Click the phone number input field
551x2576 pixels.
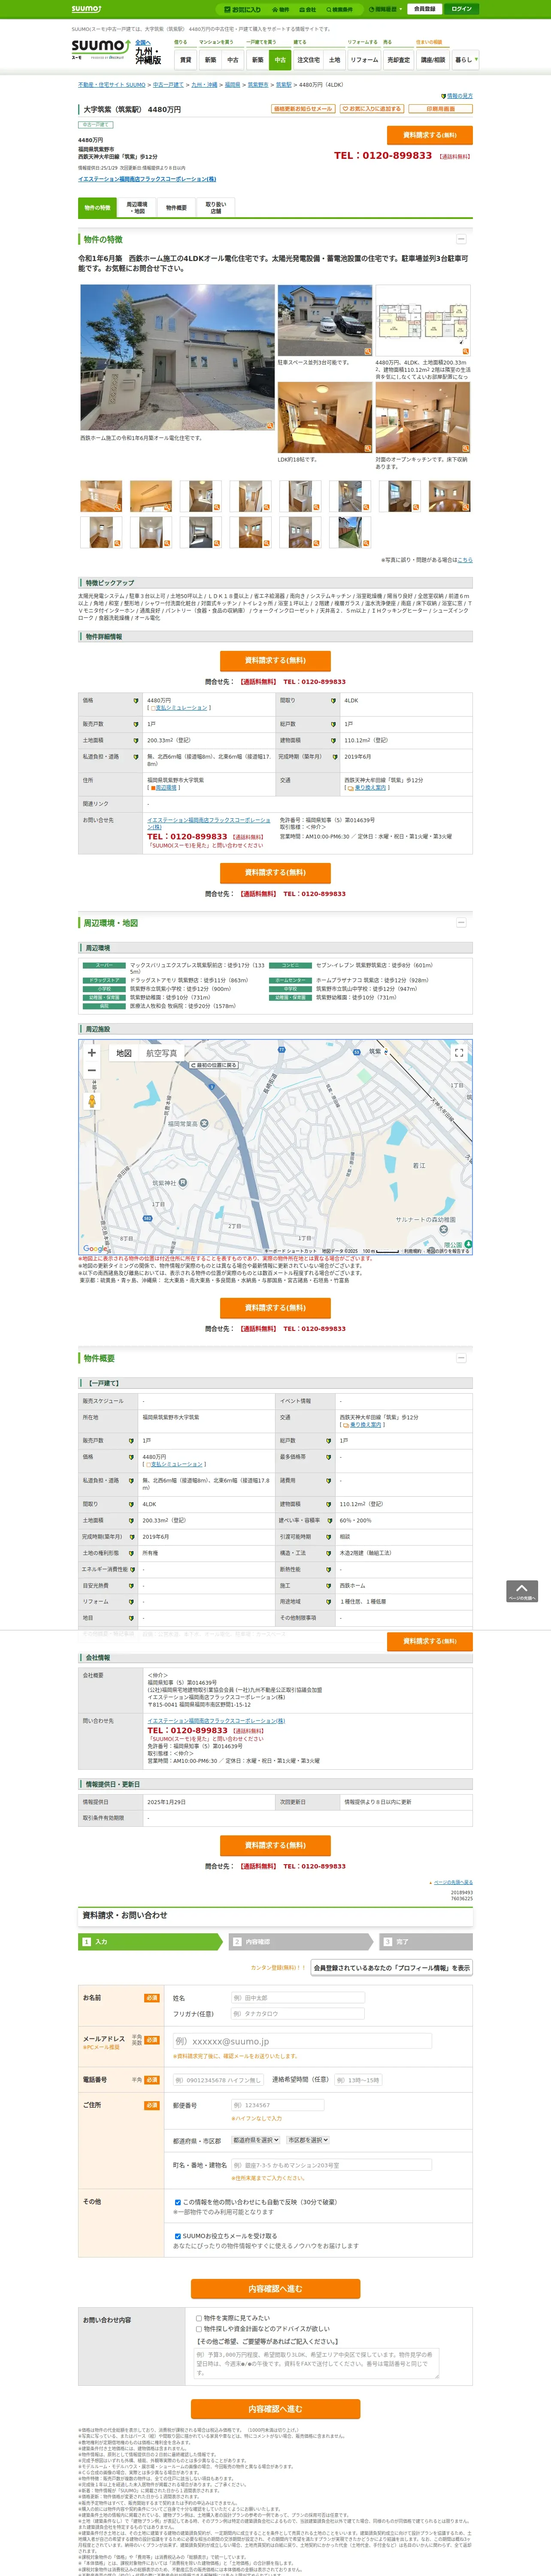(x=217, y=2080)
